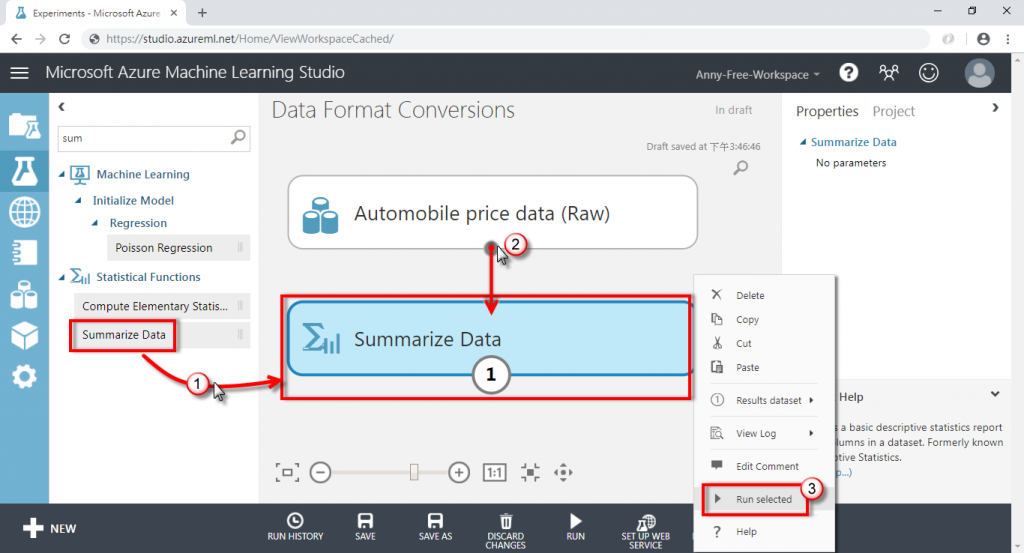Click the Run play button
1024x553 pixels.
[x=575, y=527]
